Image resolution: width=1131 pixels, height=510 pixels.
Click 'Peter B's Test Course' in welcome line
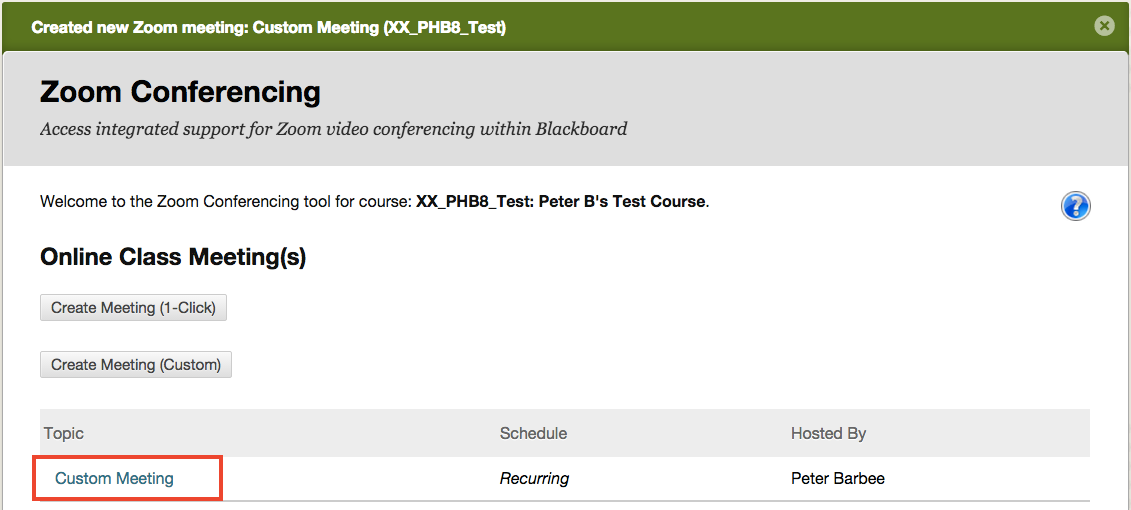point(622,202)
